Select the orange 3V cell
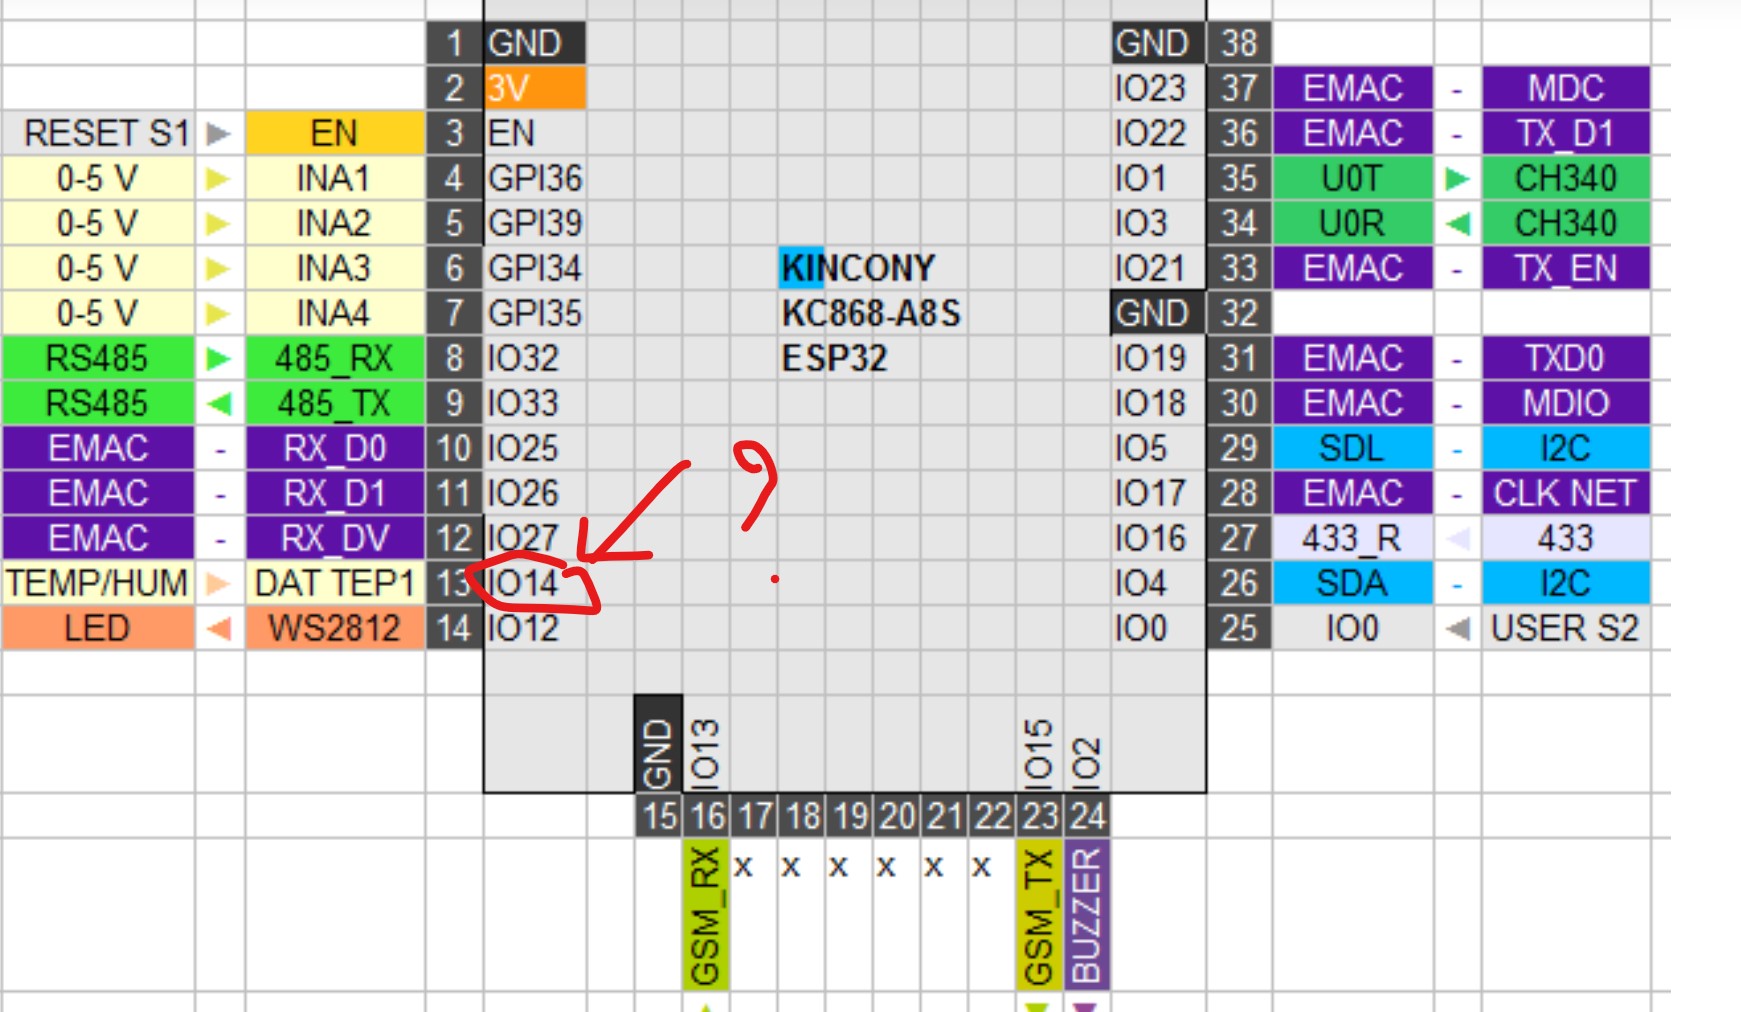Image resolution: width=1741 pixels, height=1012 pixels. [535, 89]
